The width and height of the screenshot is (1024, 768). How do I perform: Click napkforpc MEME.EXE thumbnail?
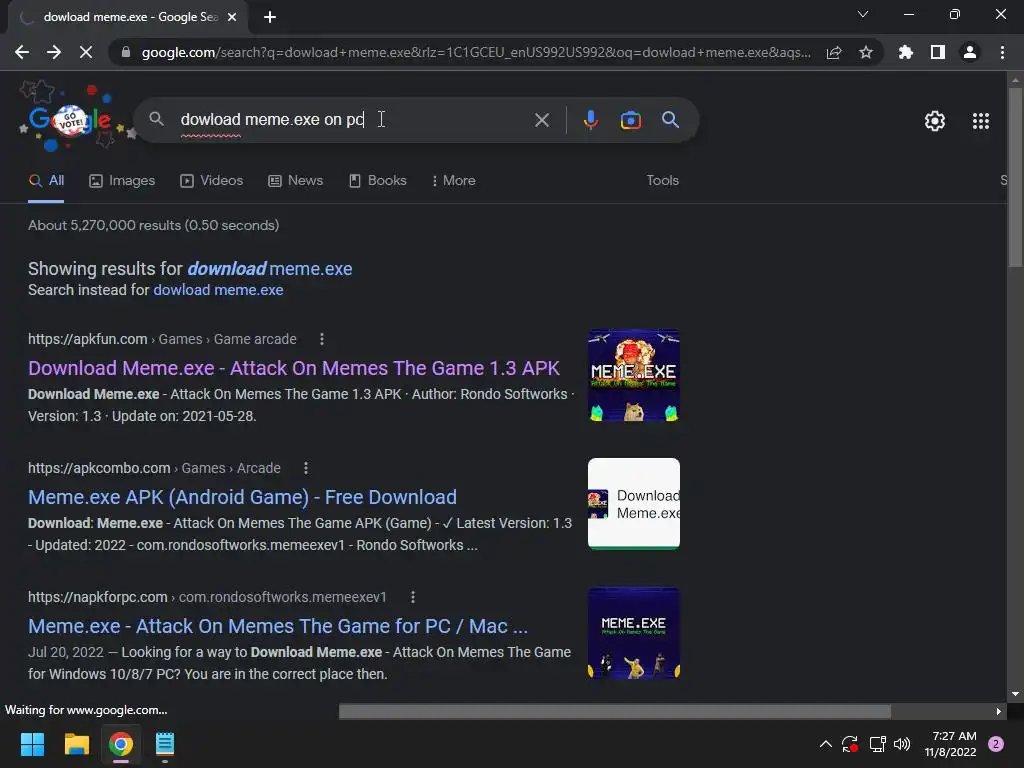[633, 633]
